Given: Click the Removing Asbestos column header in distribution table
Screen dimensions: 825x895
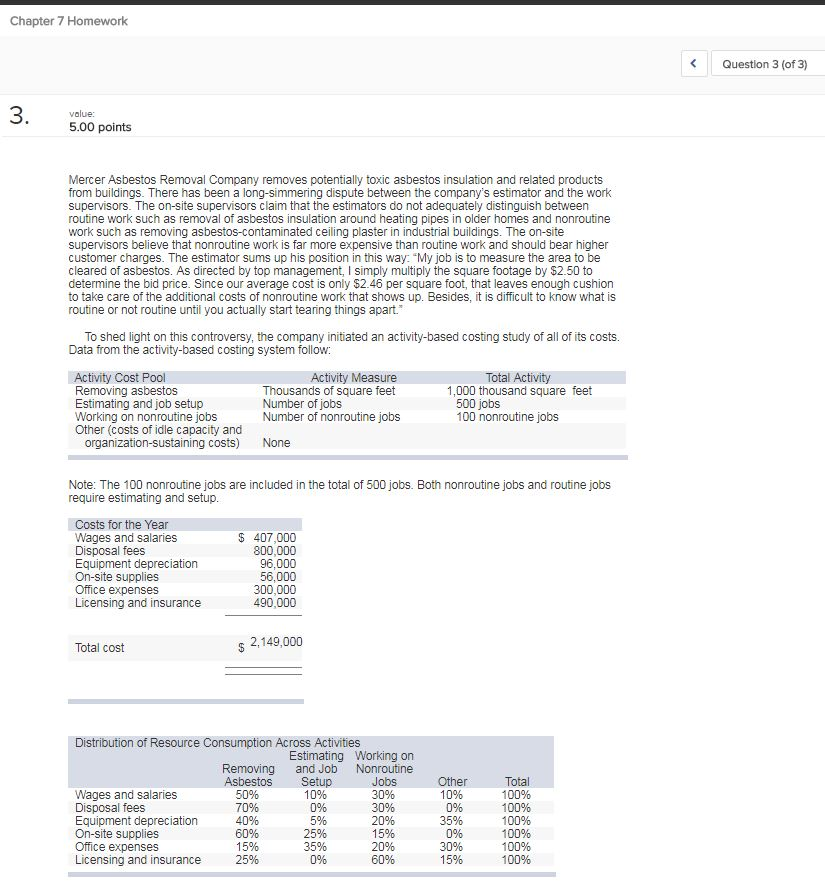Looking at the screenshot, I should click(x=248, y=775).
